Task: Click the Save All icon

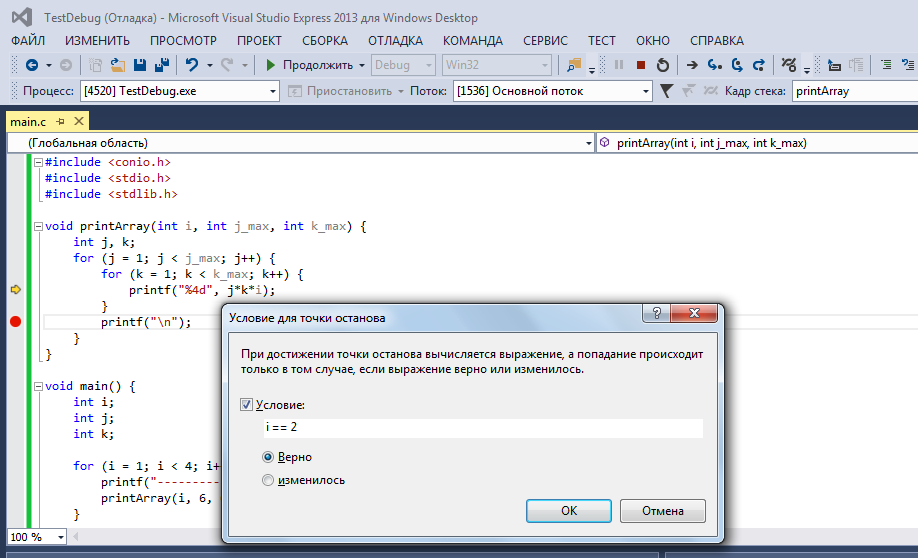Action: 162,65
